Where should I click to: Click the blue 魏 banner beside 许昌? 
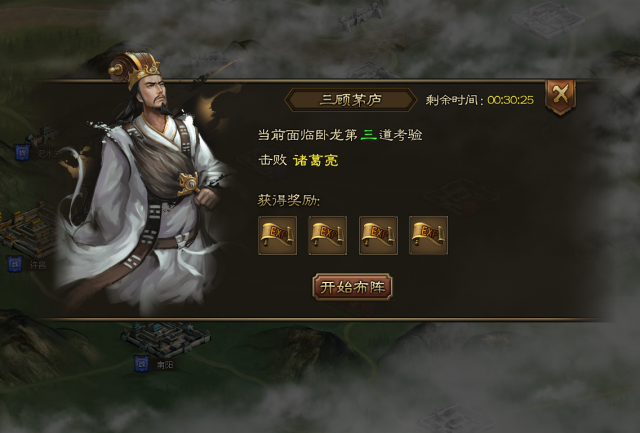(x=16, y=264)
